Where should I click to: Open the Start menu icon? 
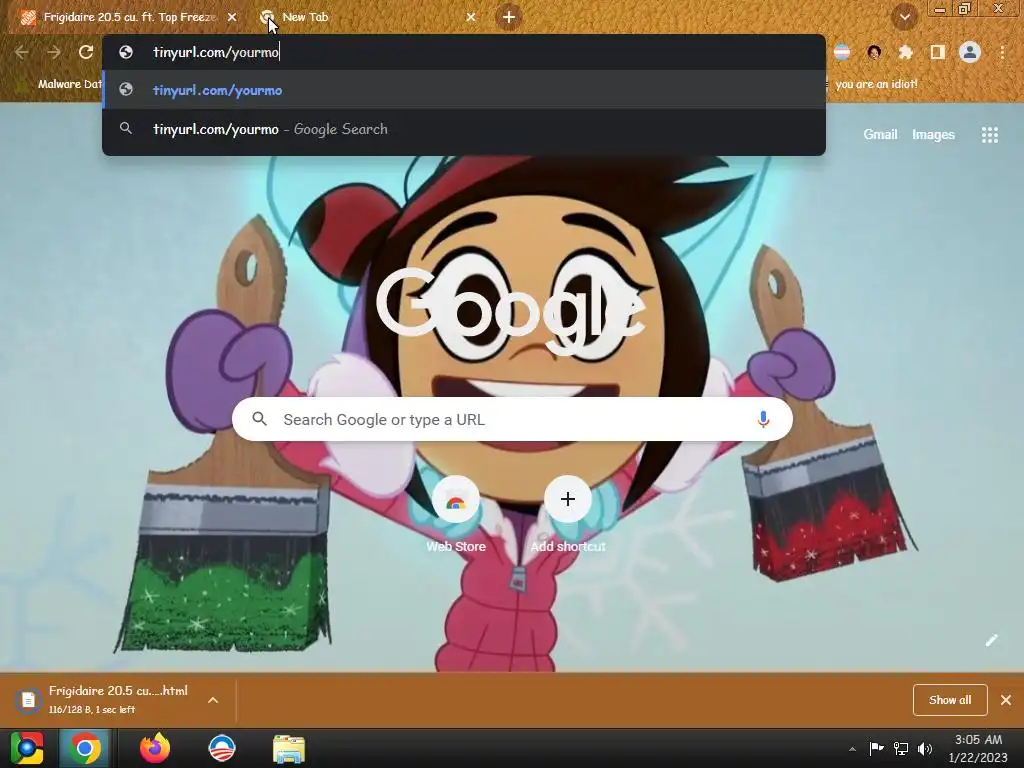[27, 748]
